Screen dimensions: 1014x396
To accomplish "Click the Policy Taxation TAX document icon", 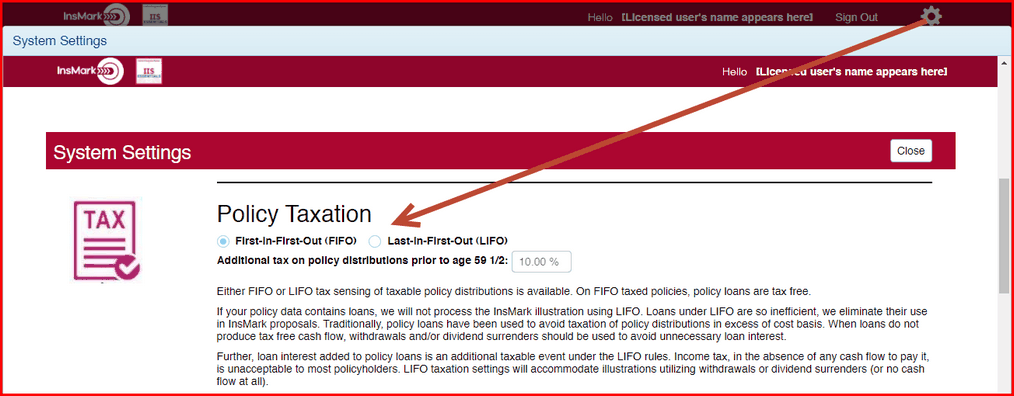I will pyautogui.click(x=106, y=241).
